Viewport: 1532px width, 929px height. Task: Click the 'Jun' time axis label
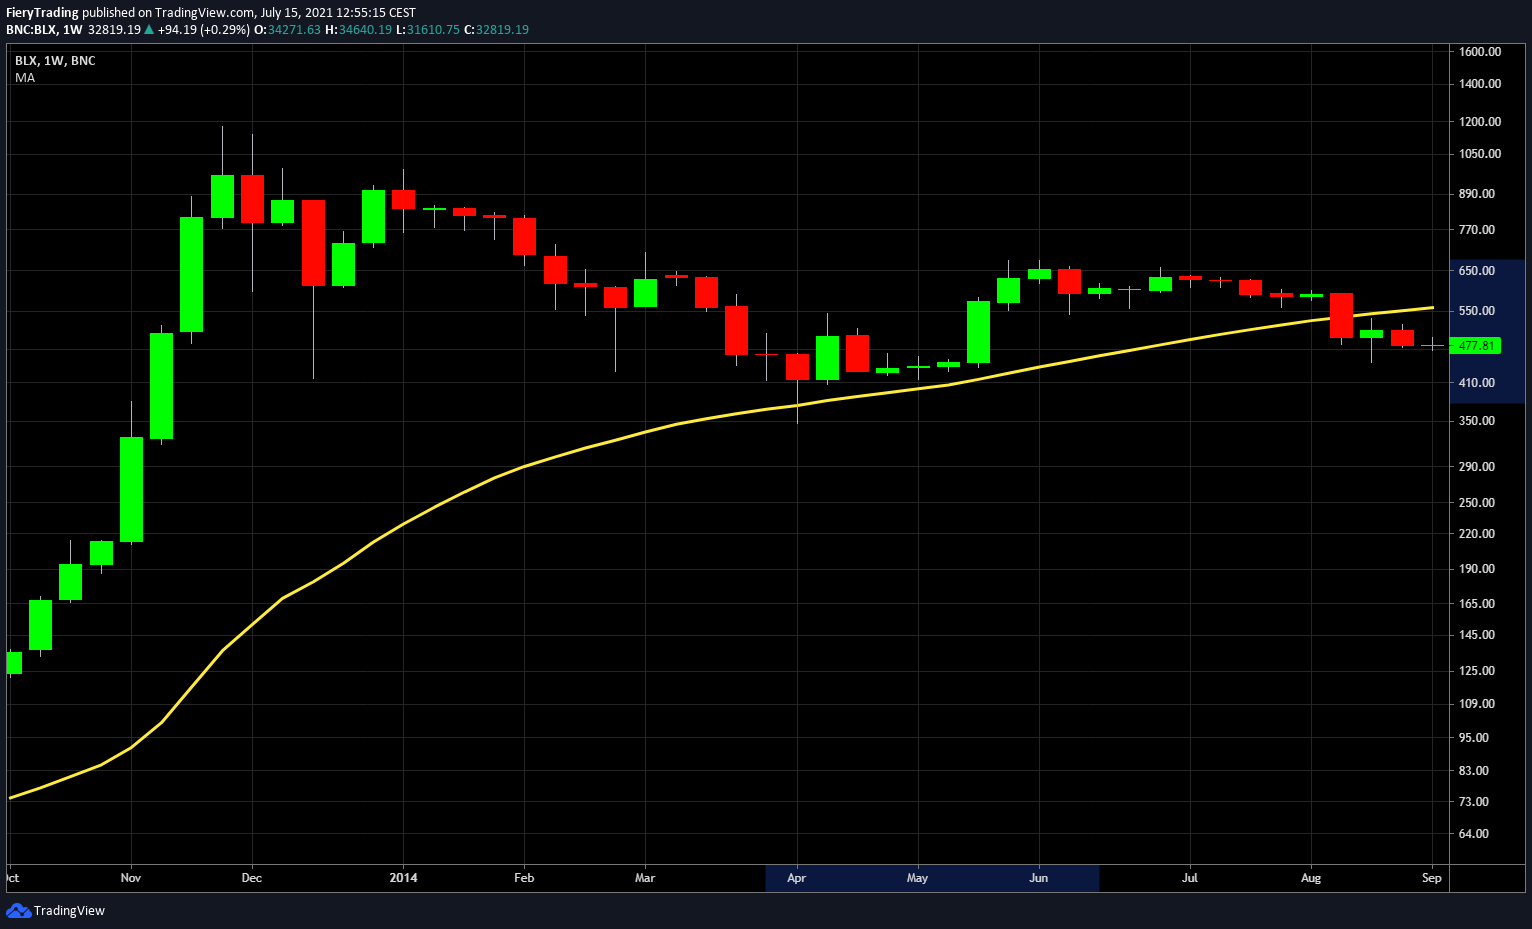tap(1039, 878)
